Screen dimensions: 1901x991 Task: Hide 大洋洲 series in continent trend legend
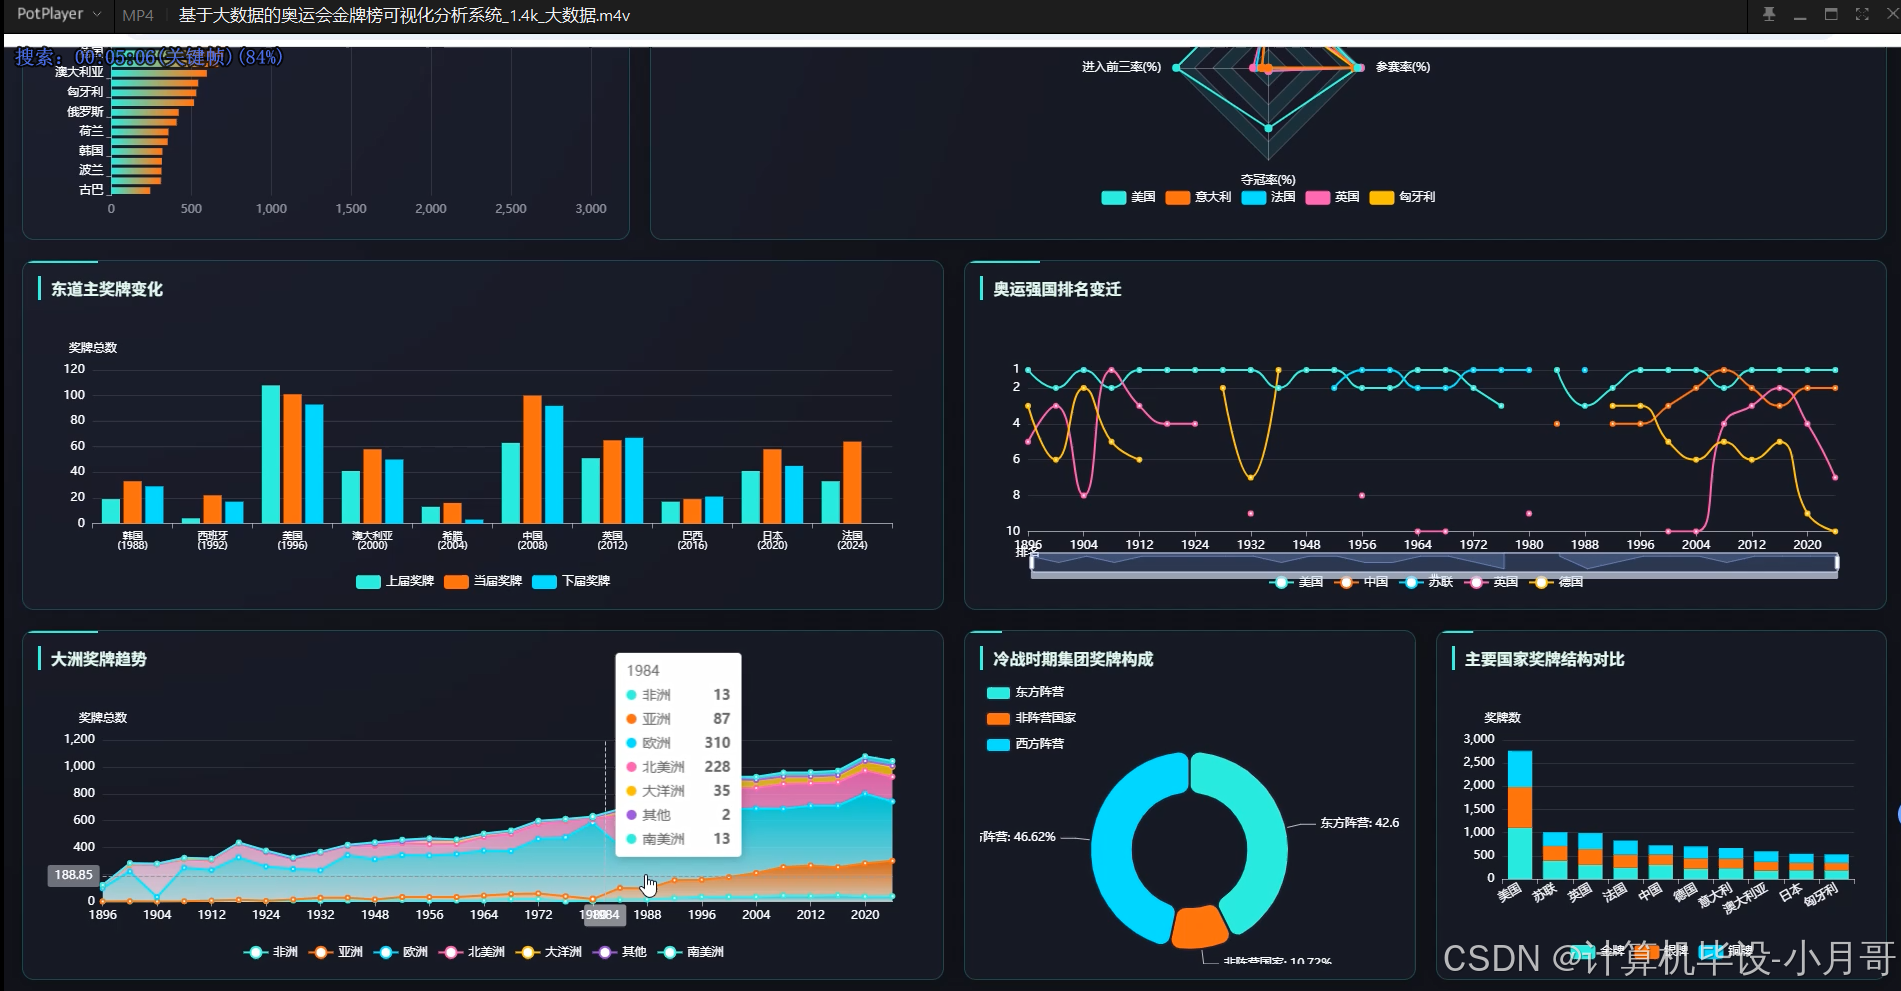(x=548, y=952)
